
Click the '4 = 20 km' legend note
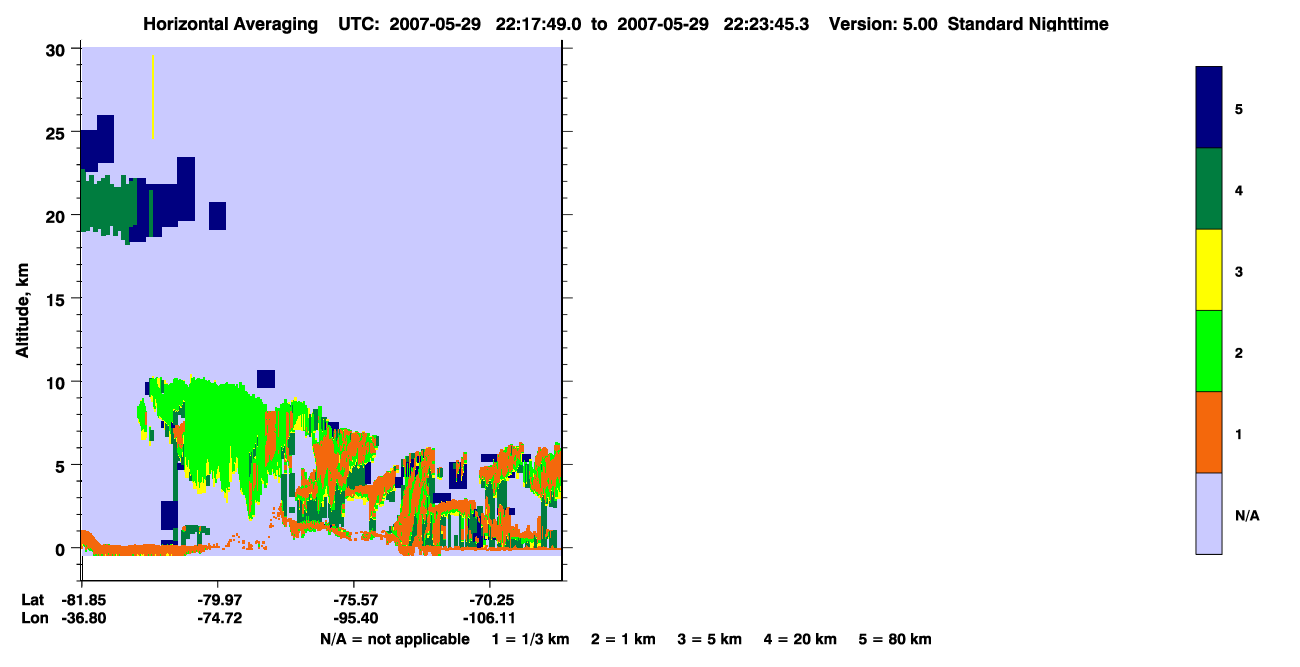(x=801, y=639)
